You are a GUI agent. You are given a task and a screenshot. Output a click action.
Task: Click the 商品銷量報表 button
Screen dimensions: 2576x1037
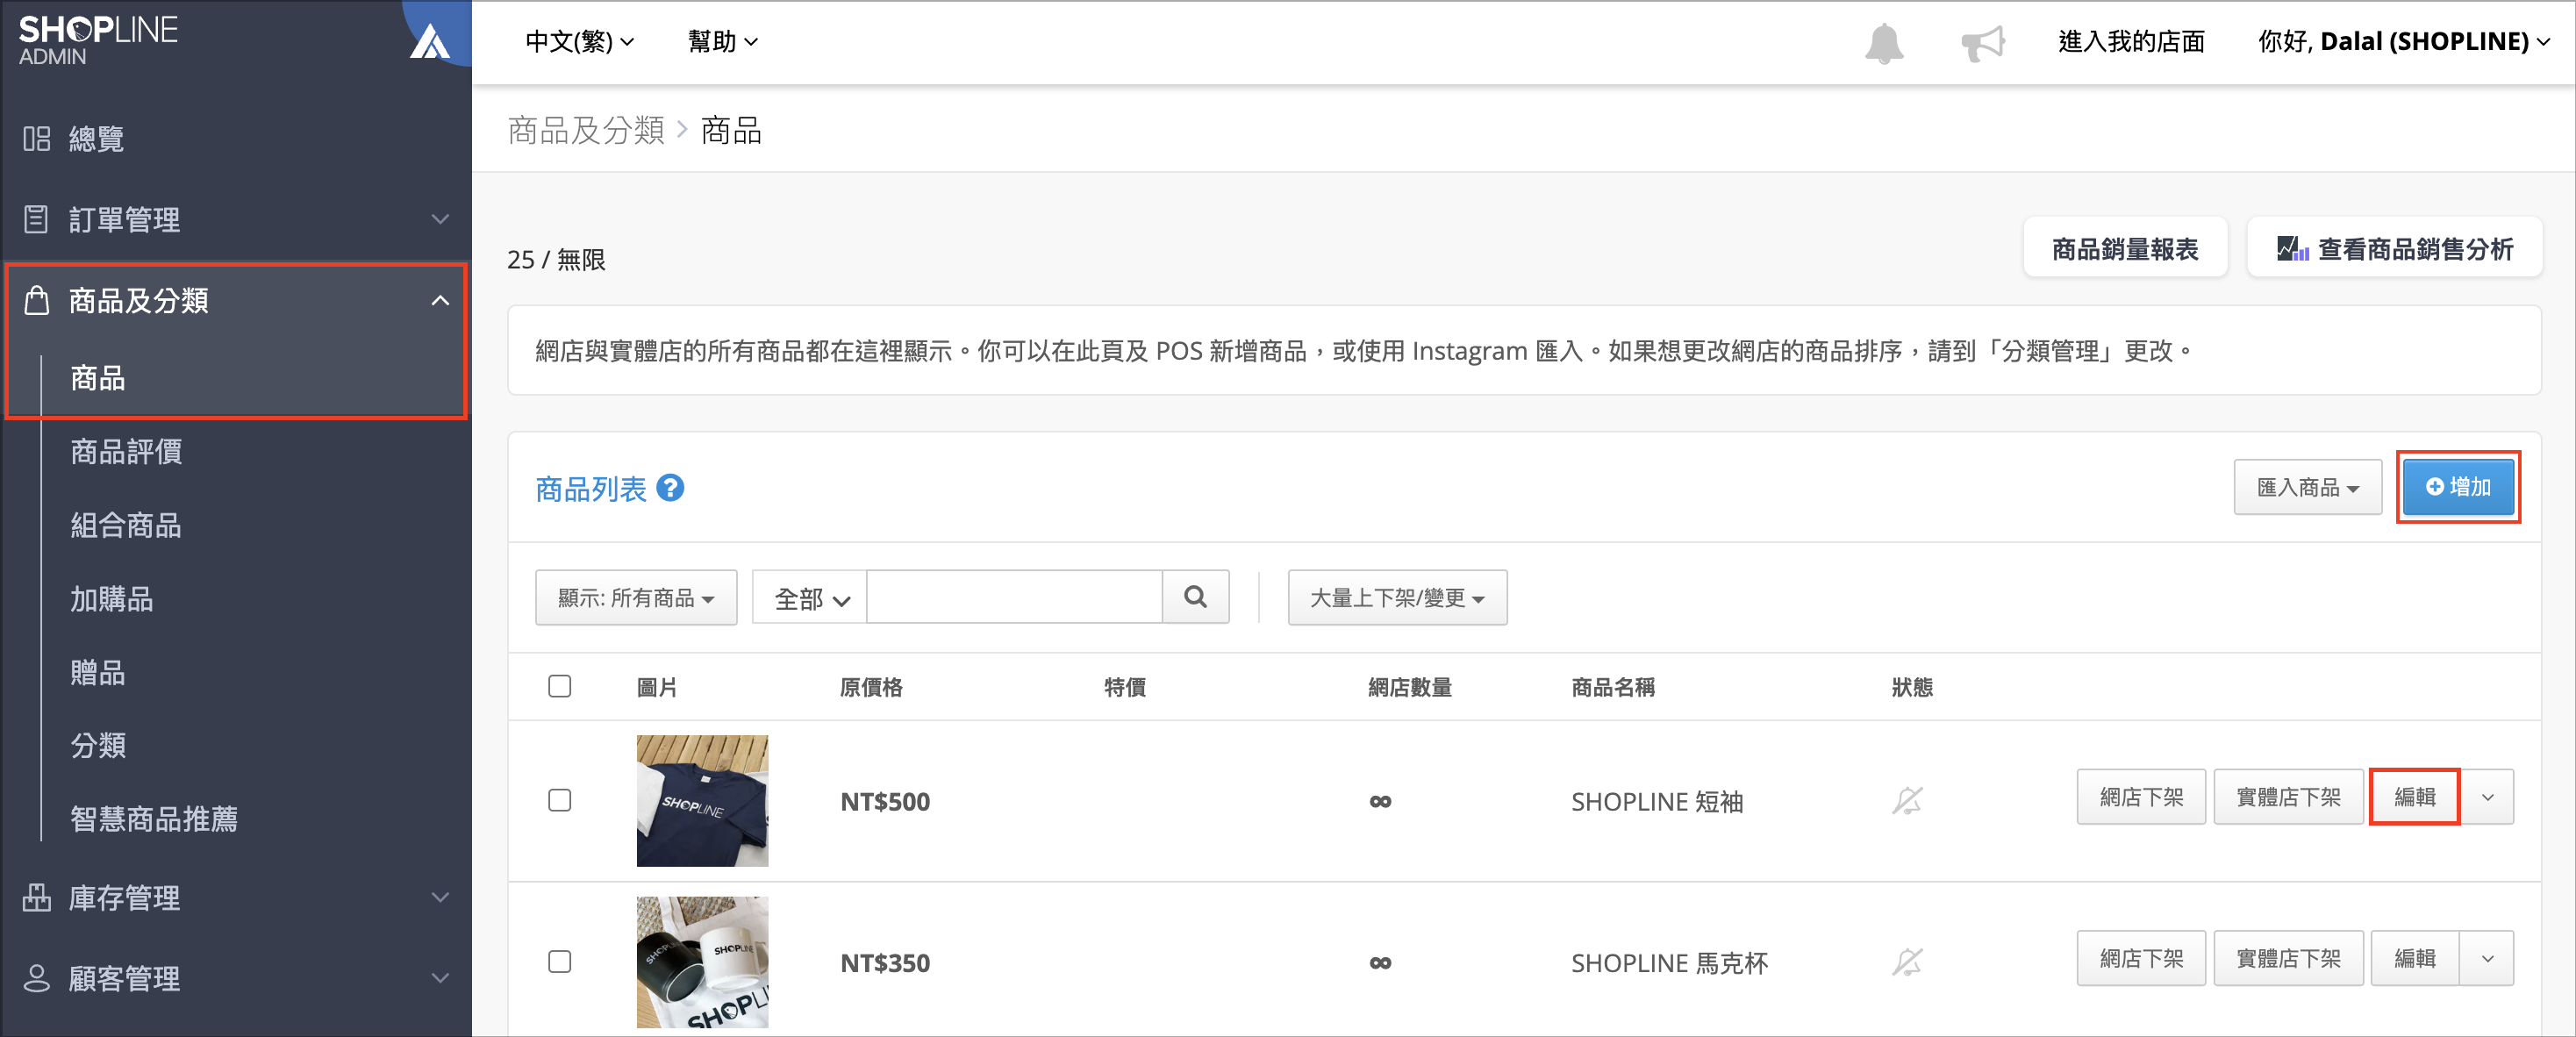[2125, 248]
